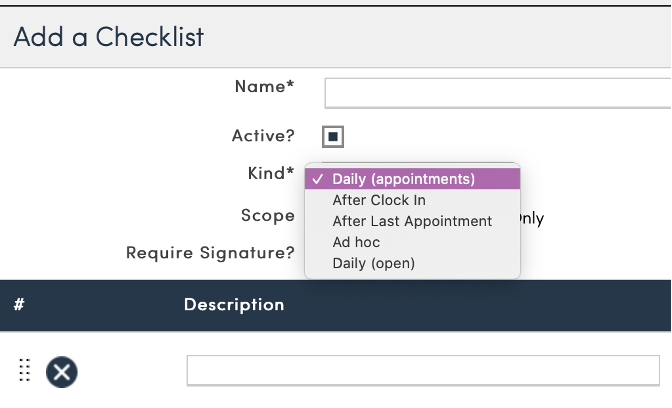Click the row drag handle dots
The height and width of the screenshot is (408, 672).
[x=25, y=370]
